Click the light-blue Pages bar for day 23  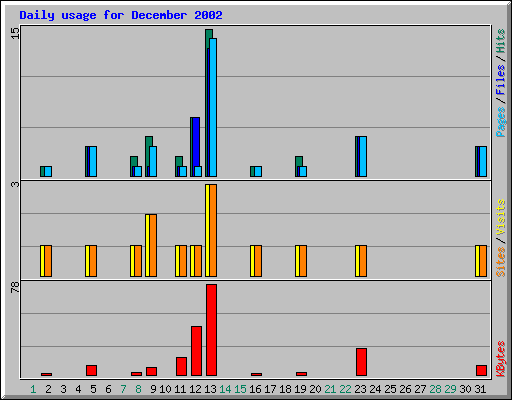click(363, 156)
